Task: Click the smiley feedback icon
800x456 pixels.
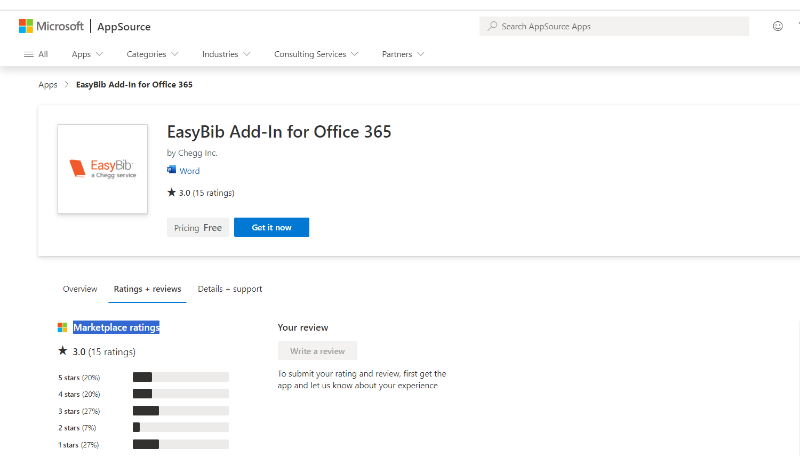Action: [x=778, y=26]
